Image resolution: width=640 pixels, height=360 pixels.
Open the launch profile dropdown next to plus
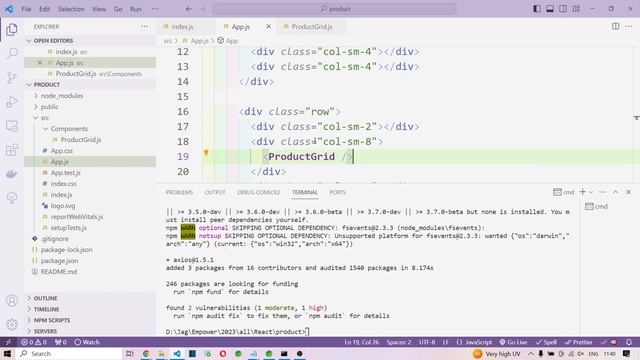tap(591, 192)
